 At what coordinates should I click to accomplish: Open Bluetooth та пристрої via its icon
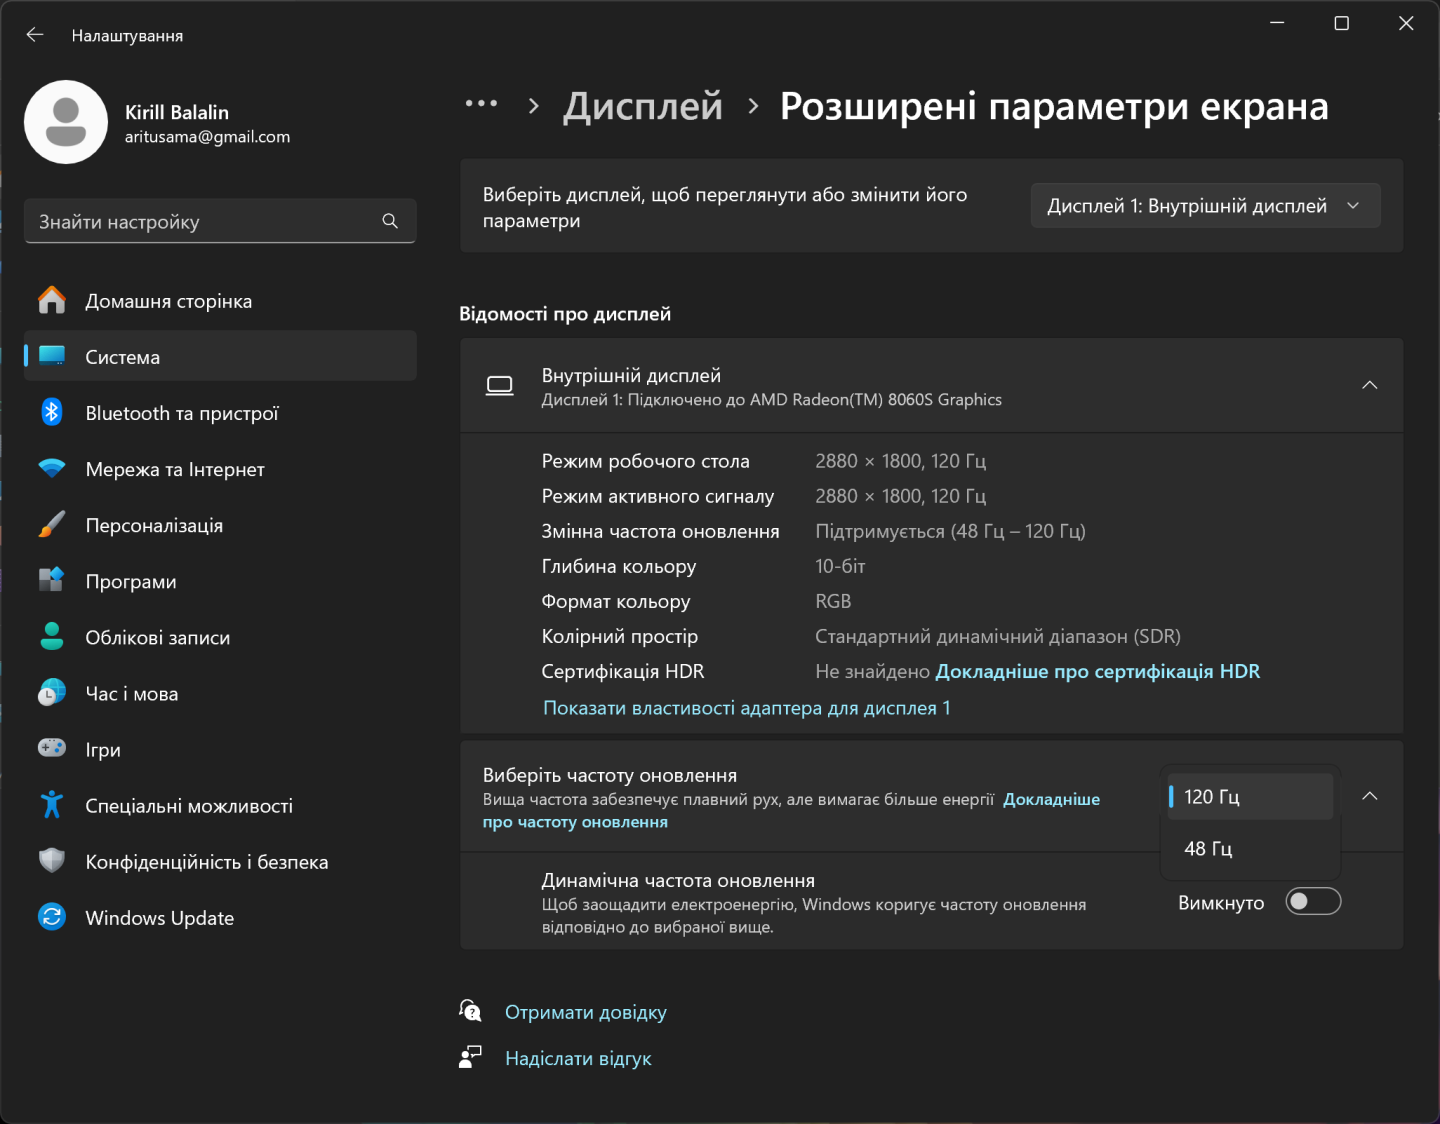52,412
